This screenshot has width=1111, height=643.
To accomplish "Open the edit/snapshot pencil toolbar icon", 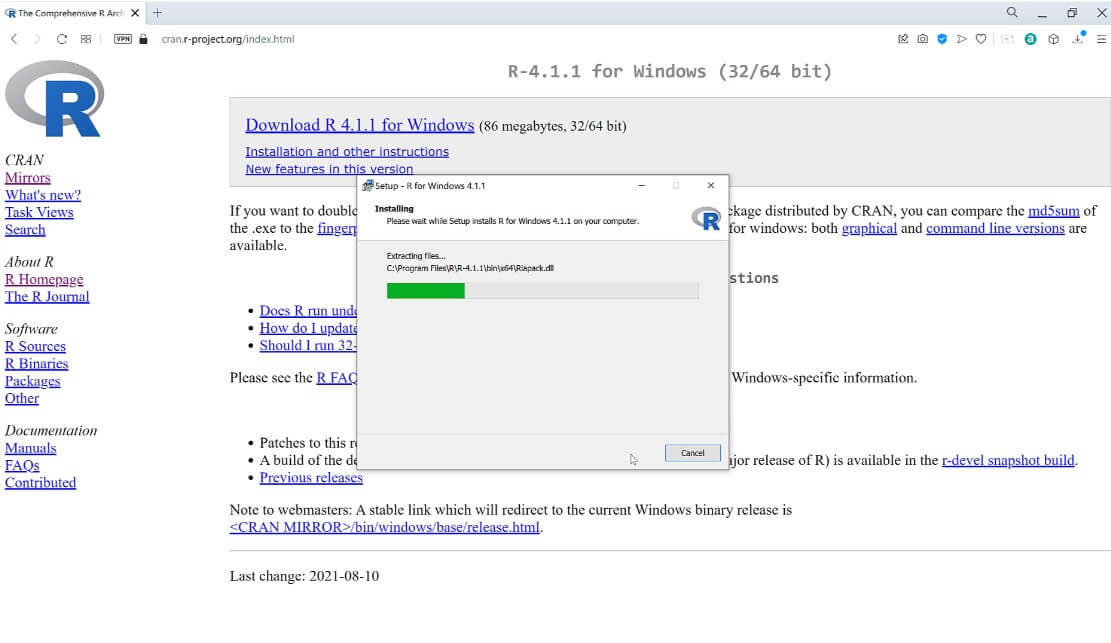I will click(903, 39).
